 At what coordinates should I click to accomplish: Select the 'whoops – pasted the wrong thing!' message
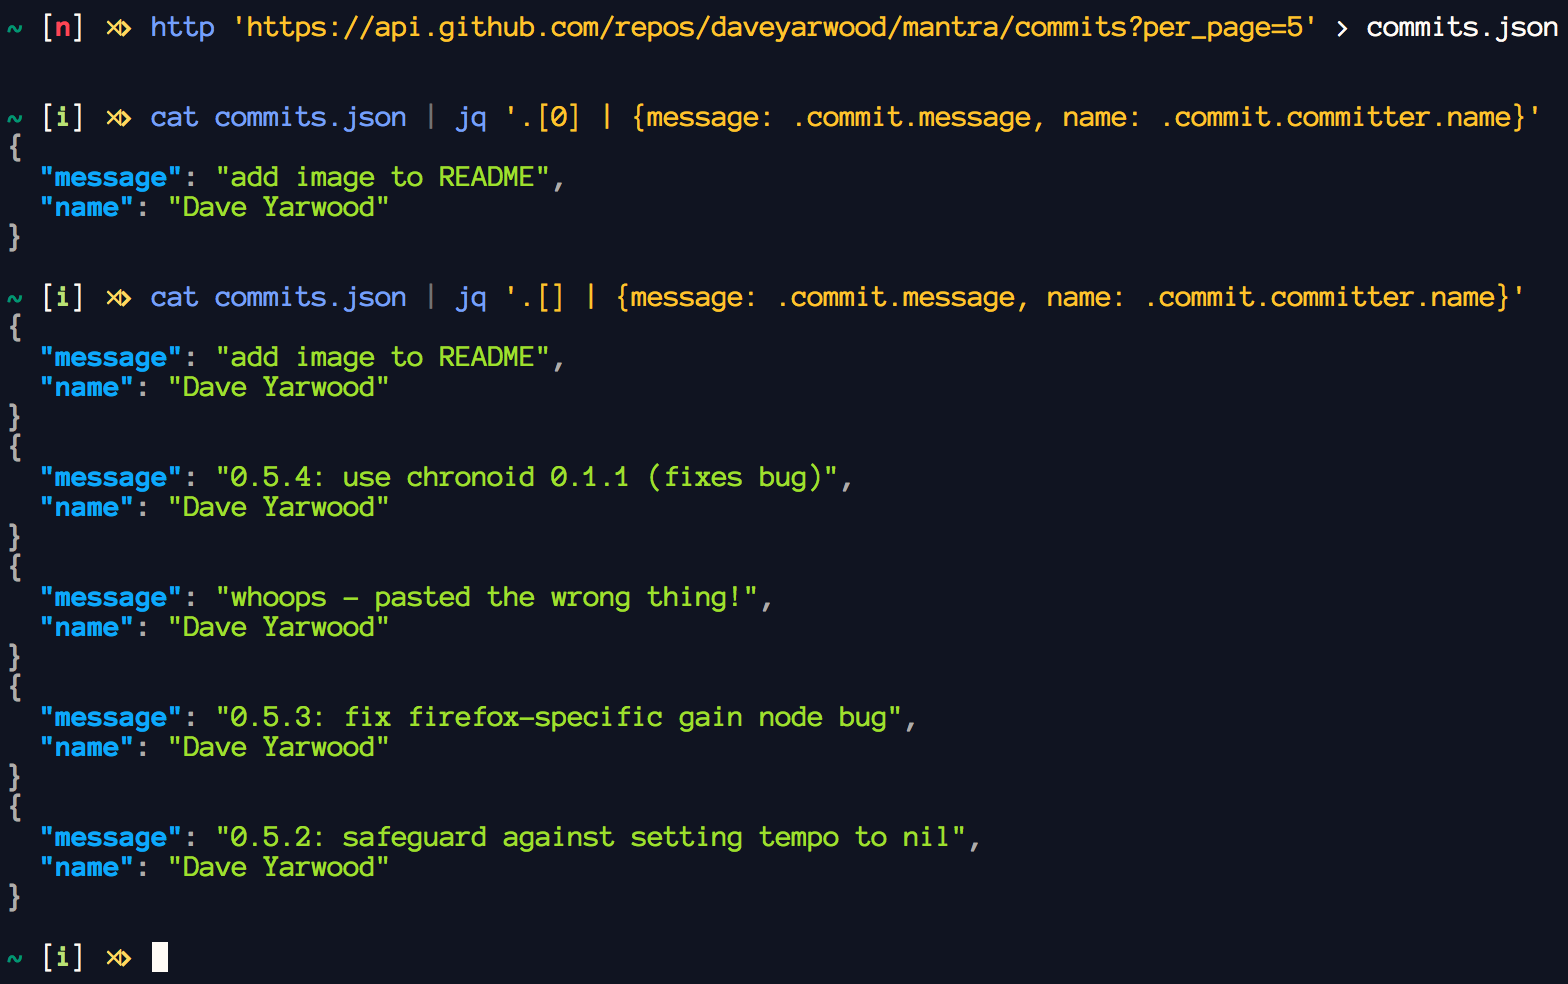click(488, 597)
